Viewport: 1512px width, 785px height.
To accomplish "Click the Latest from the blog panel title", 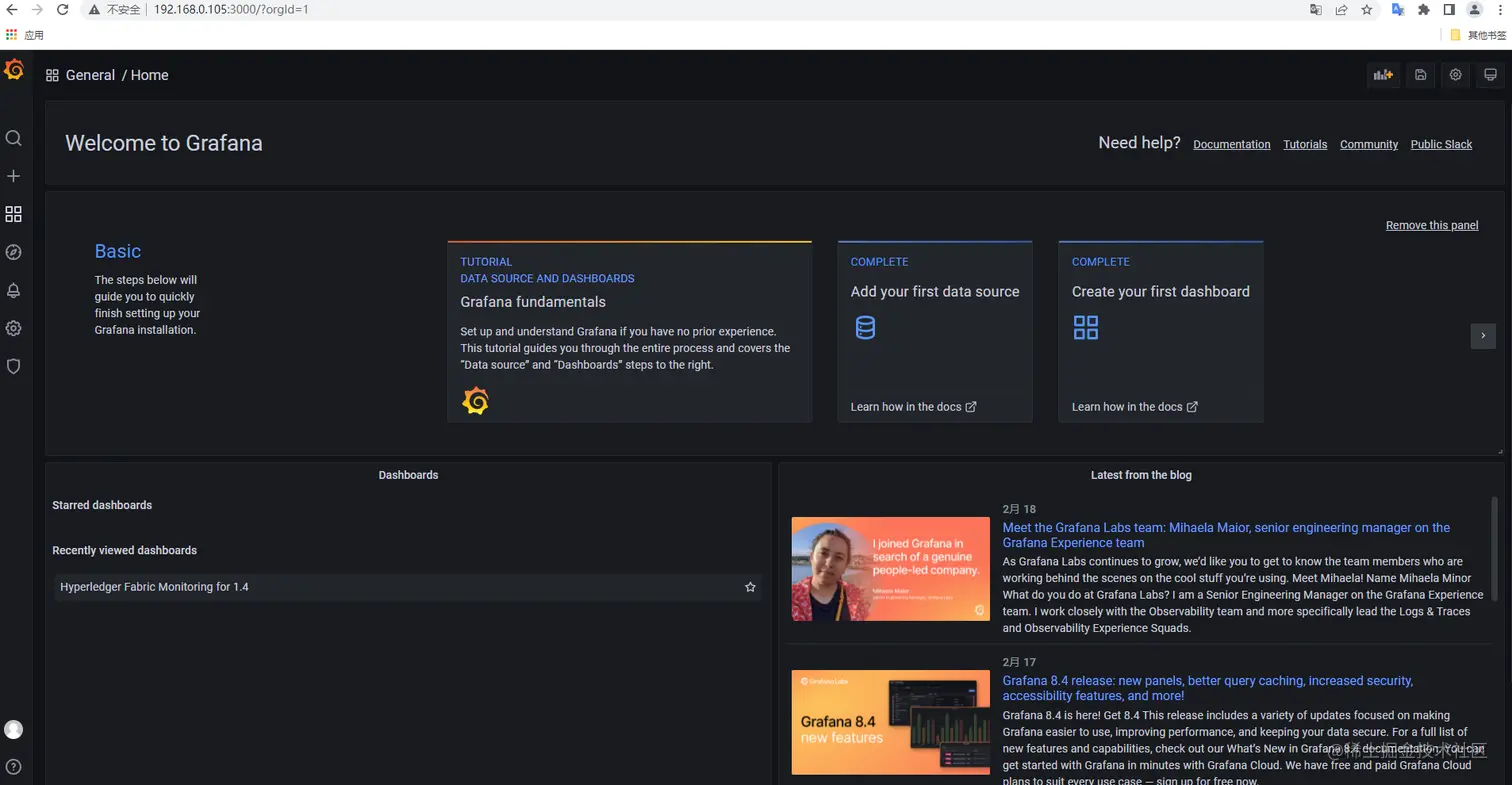I will [1141, 475].
